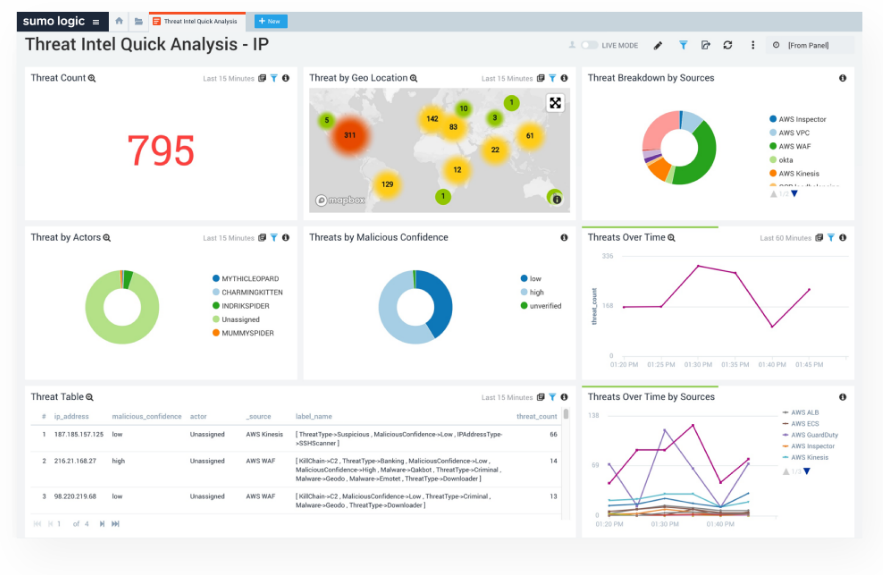Toggle AWS Inspector legend in Threat Breakdown
883x575 pixels.
pos(797,119)
